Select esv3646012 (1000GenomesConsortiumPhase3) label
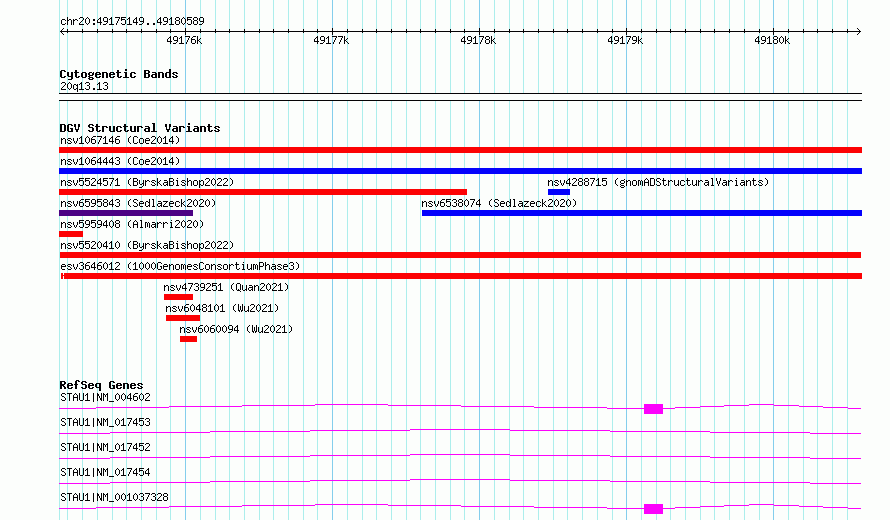Image resolution: width=890 pixels, height=520 pixels. pos(180,266)
